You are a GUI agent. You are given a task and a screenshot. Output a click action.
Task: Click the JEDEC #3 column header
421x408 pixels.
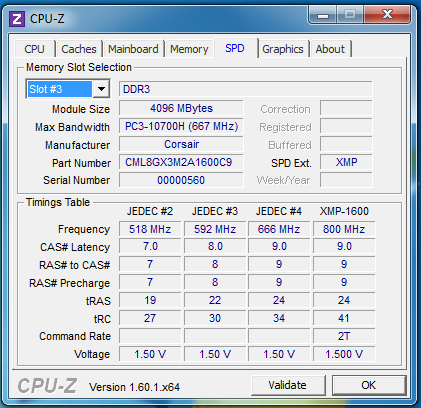(x=215, y=211)
